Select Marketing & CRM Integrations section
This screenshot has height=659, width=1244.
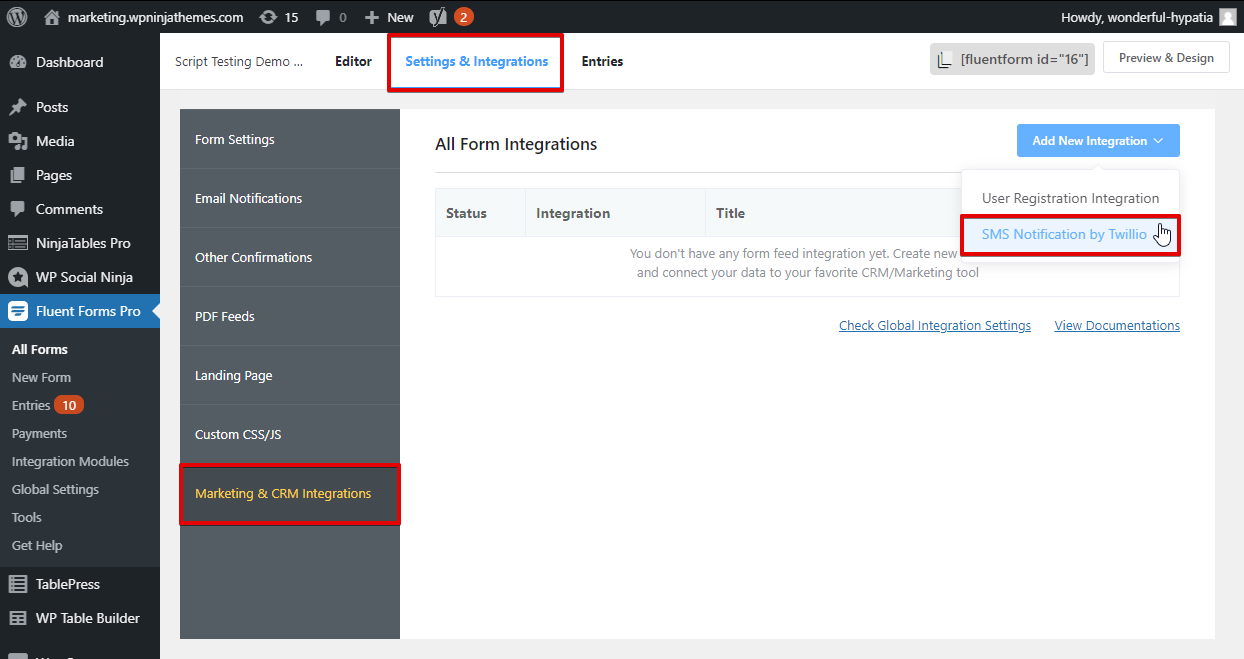tap(283, 493)
